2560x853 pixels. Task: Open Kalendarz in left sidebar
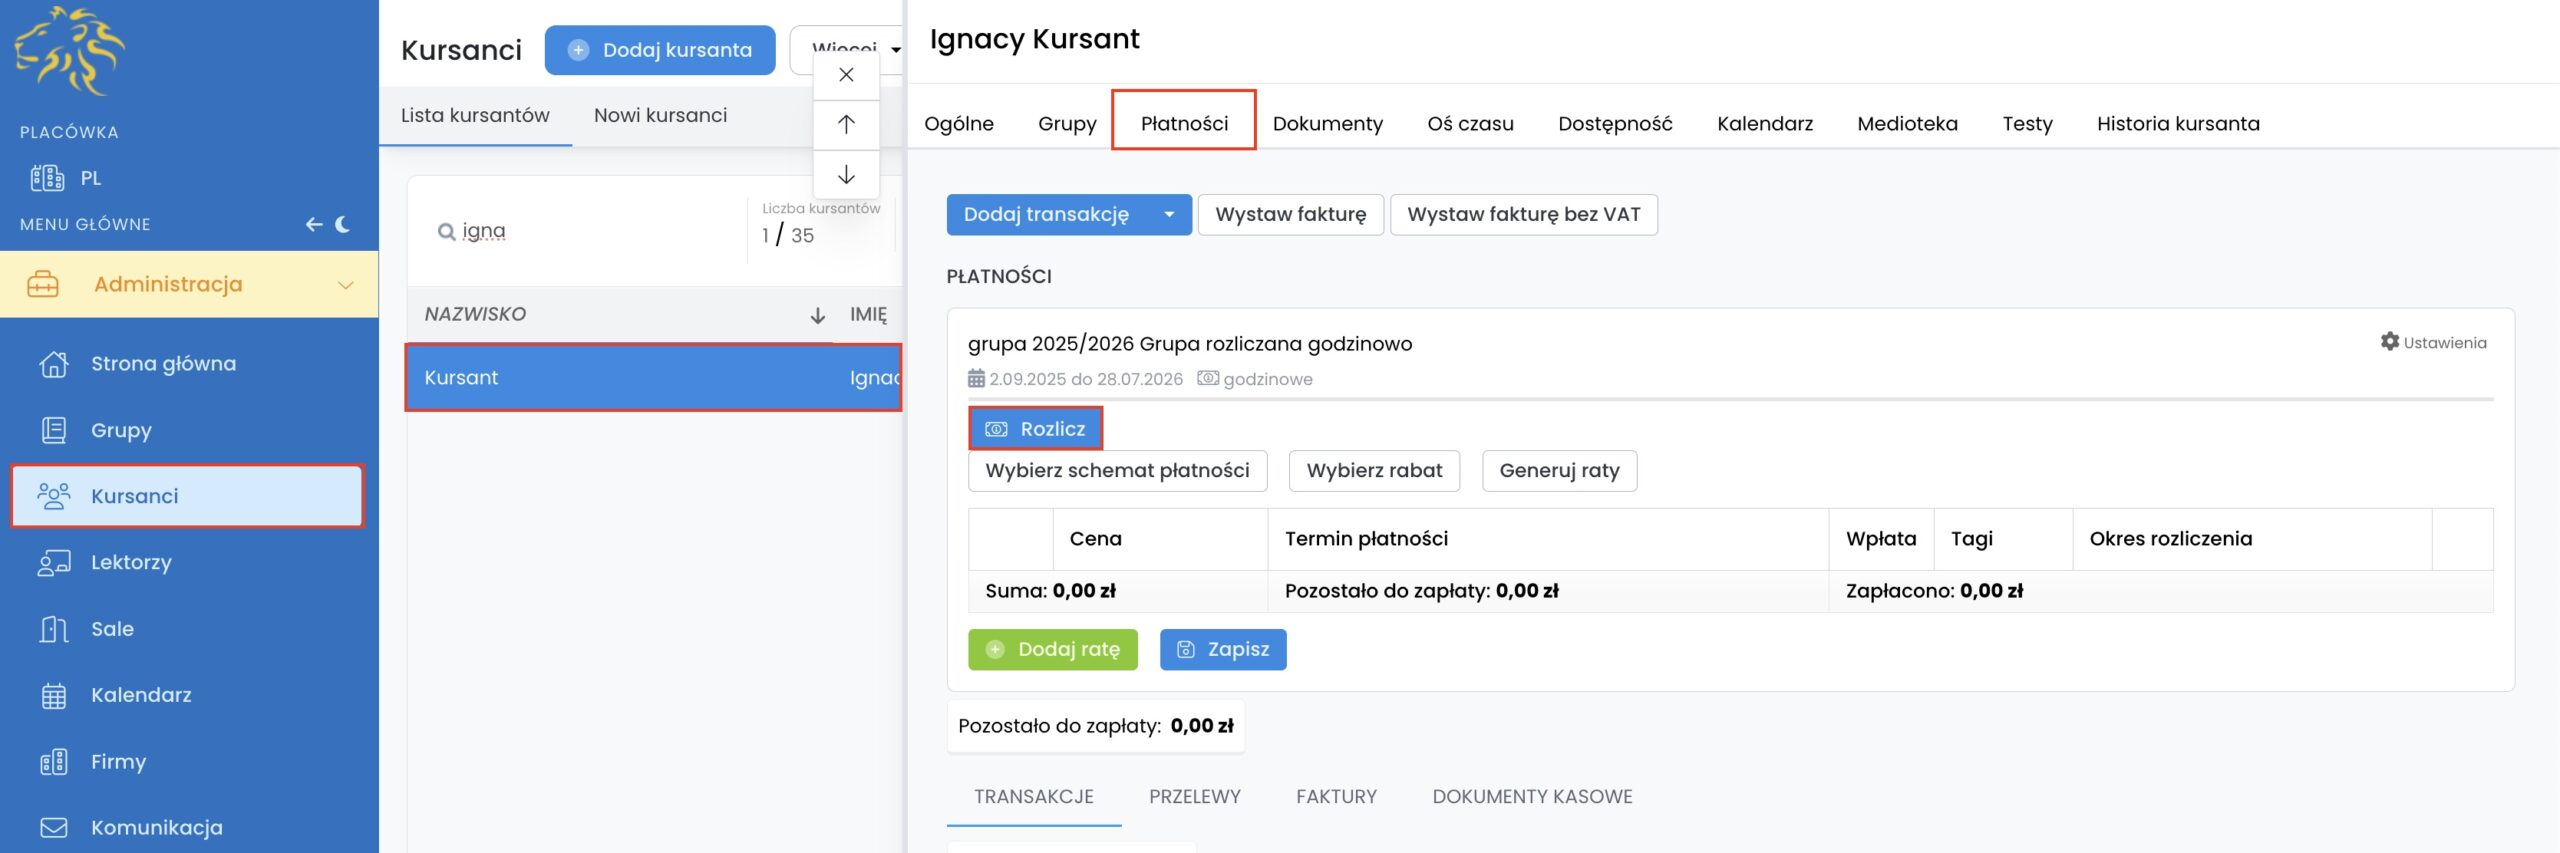pos(140,695)
